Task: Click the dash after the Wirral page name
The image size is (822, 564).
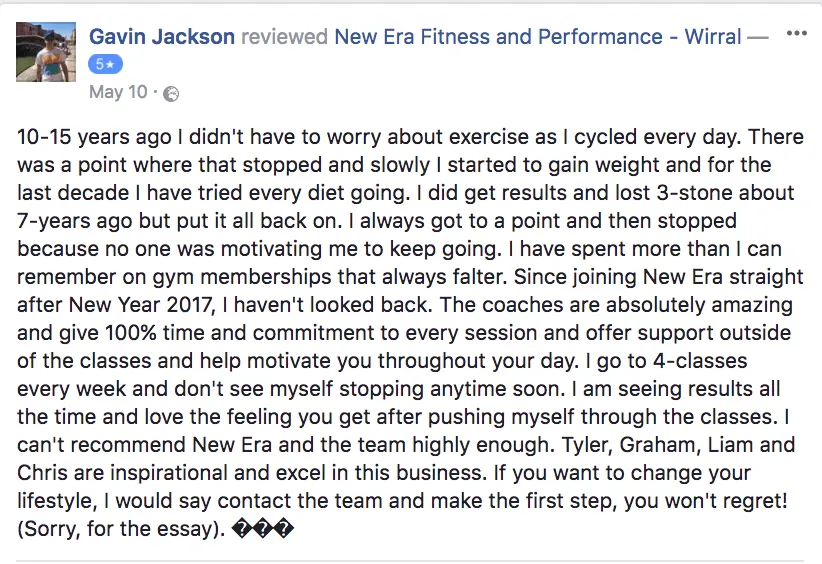Action: pyautogui.click(x=758, y=37)
